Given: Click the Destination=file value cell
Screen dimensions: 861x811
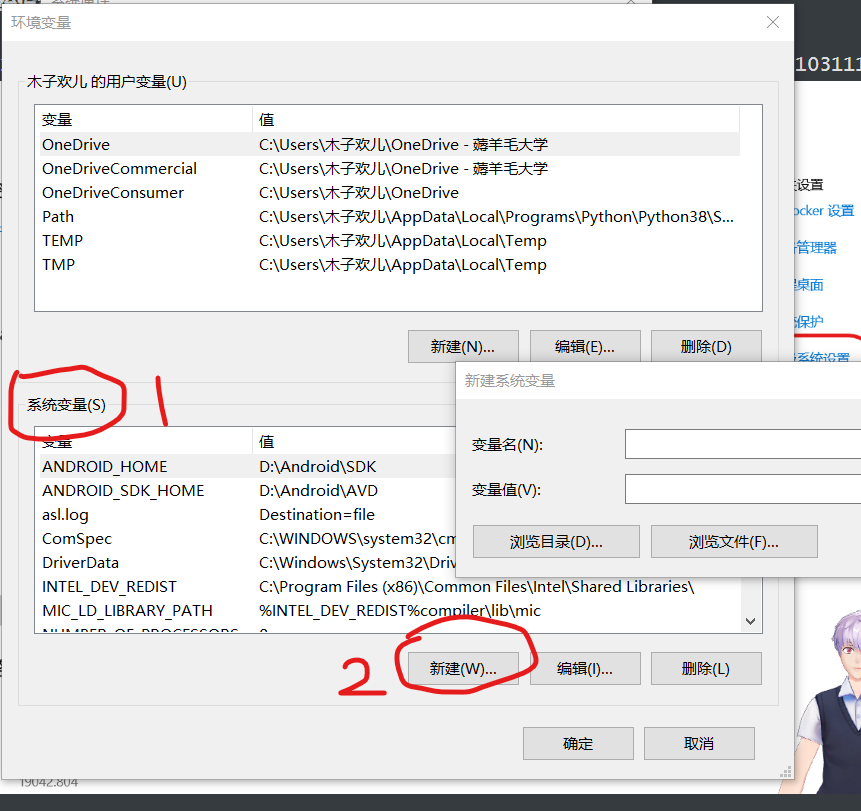Looking at the screenshot, I should pyautogui.click(x=317, y=514).
